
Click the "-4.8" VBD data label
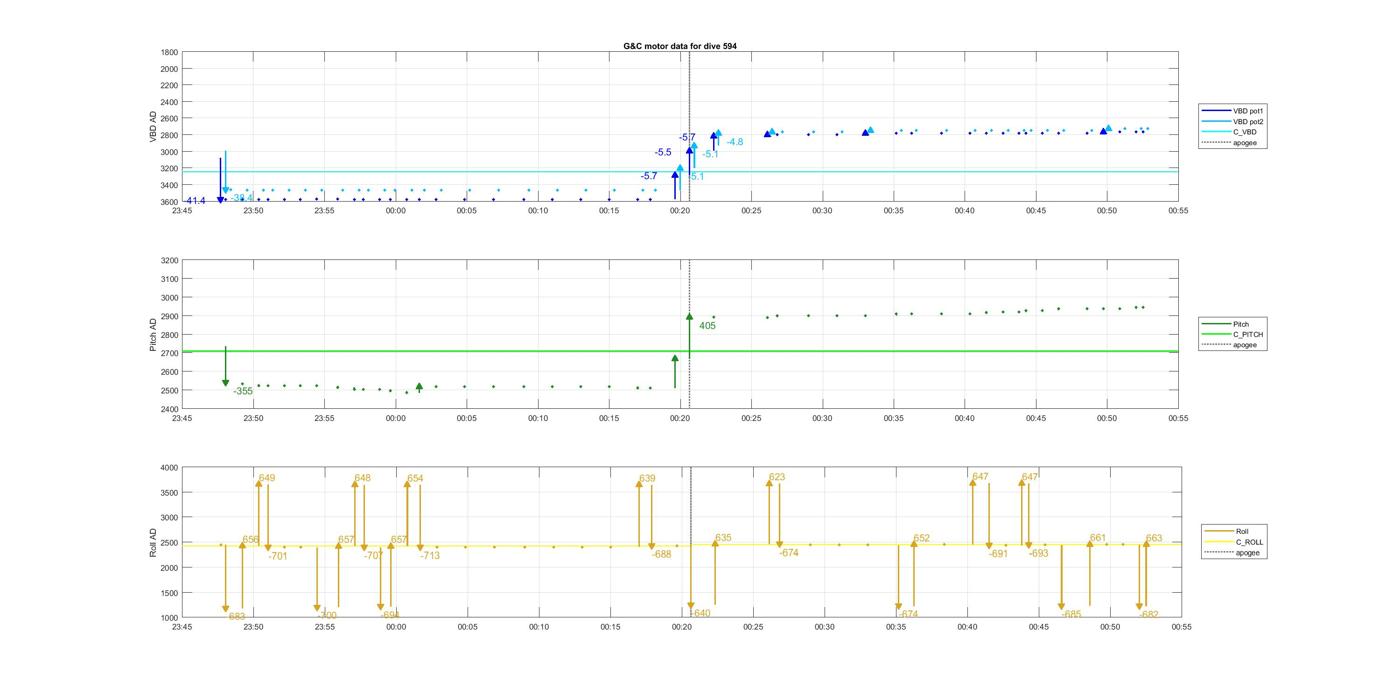tap(734, 142)
